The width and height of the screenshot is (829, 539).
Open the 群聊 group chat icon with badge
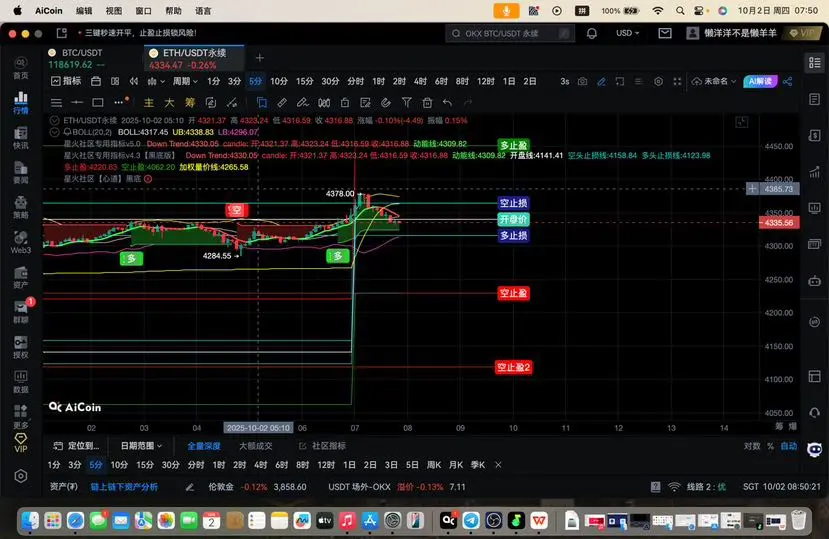coord(21,312)
